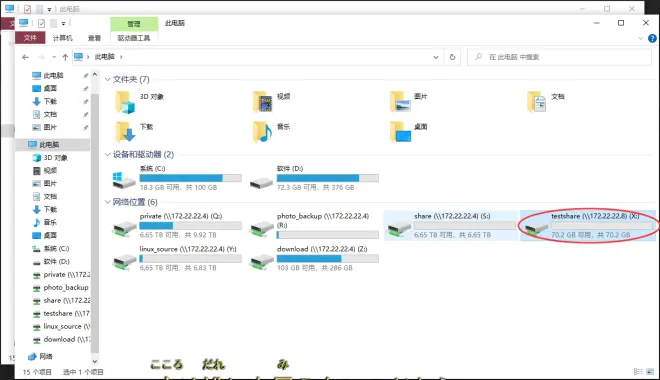Image resolution: width=660 pixels, height=380 pixels.
Task: Select the 系统 (C:) drive icon
Action: (x=124, y=180)
